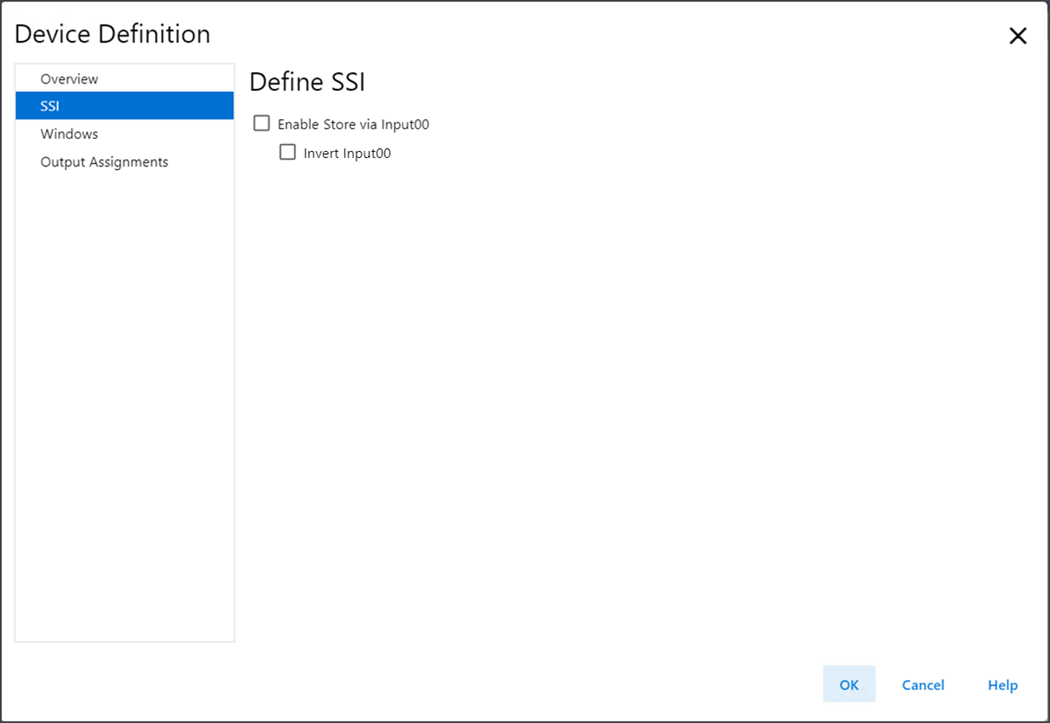Click the 'Enable Store via Input00' label text

tap(353, 125)
